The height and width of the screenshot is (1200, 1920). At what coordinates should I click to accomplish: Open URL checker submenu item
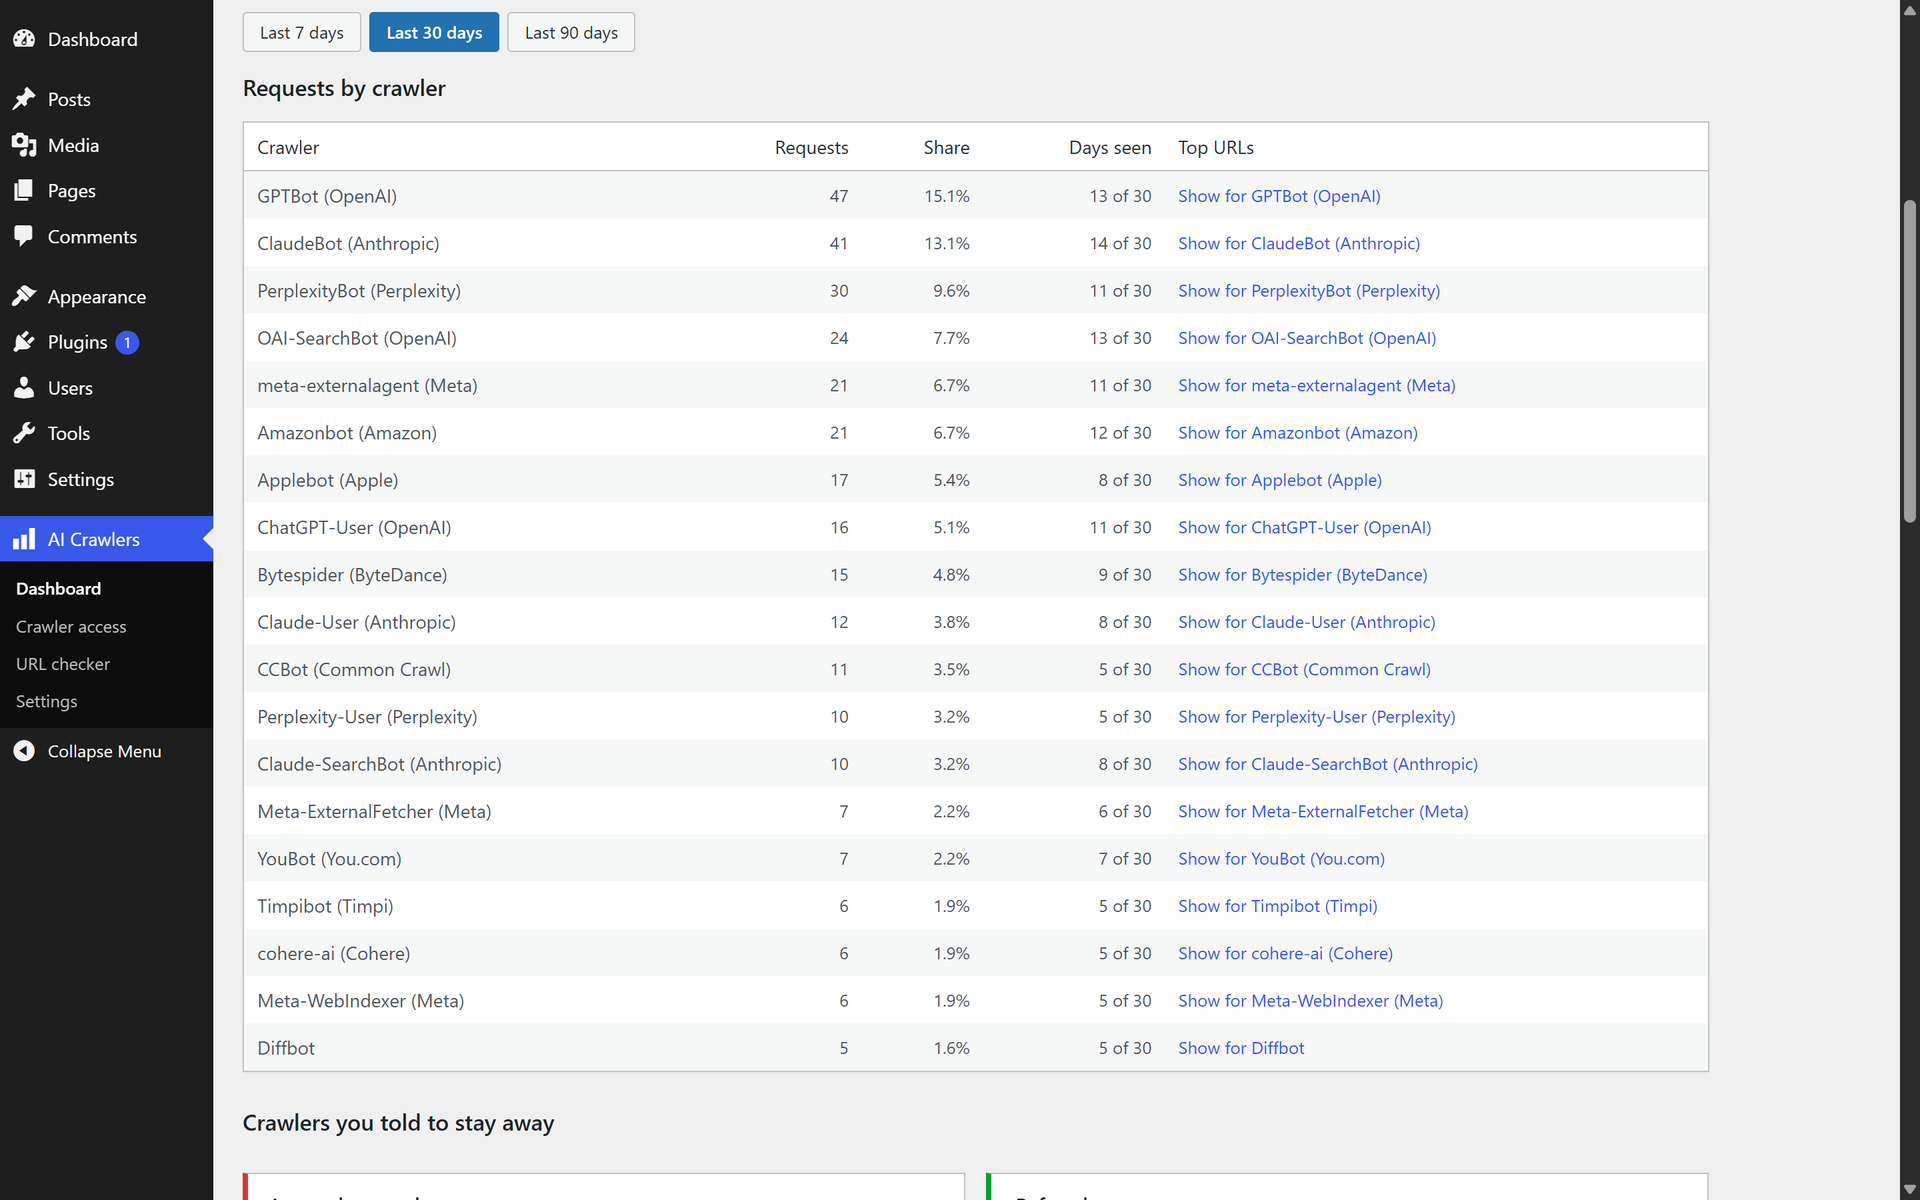(63, 664)
